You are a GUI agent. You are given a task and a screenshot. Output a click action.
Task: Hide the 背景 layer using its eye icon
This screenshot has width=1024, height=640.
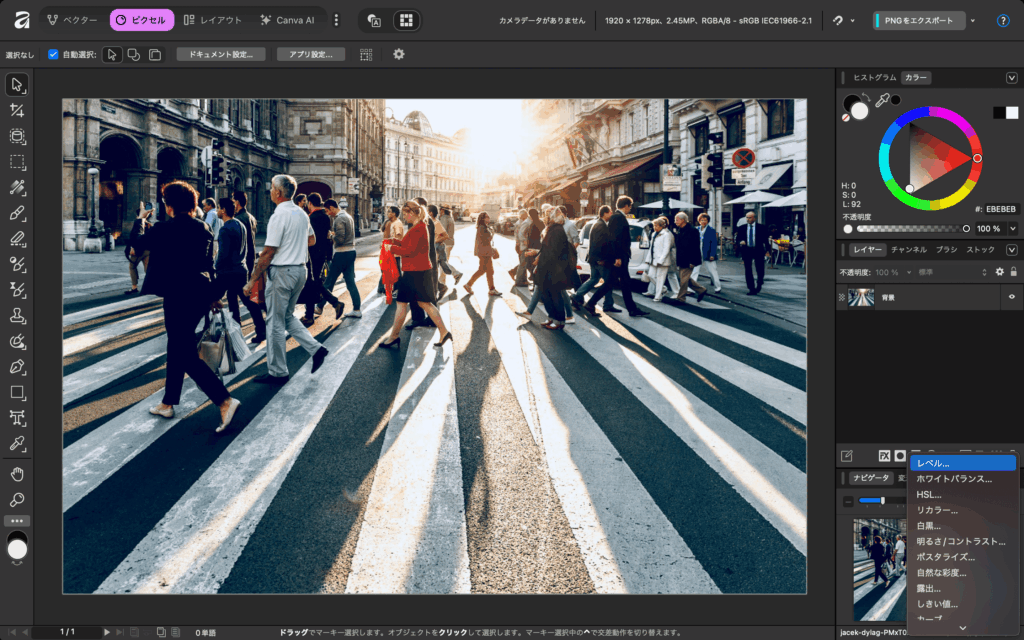click(x=1011, y=297)
